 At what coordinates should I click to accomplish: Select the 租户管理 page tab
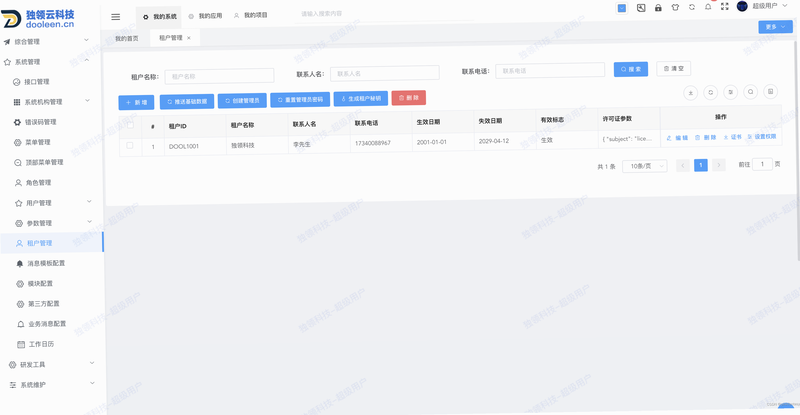pyautogui.click(x=170, y=38)
